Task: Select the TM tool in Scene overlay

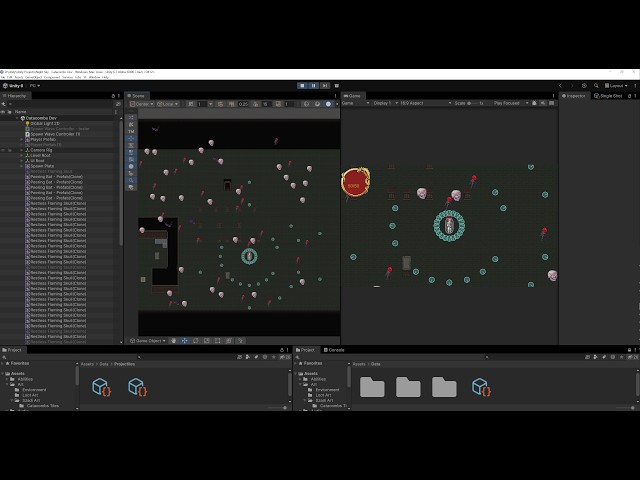Action: 131,131
